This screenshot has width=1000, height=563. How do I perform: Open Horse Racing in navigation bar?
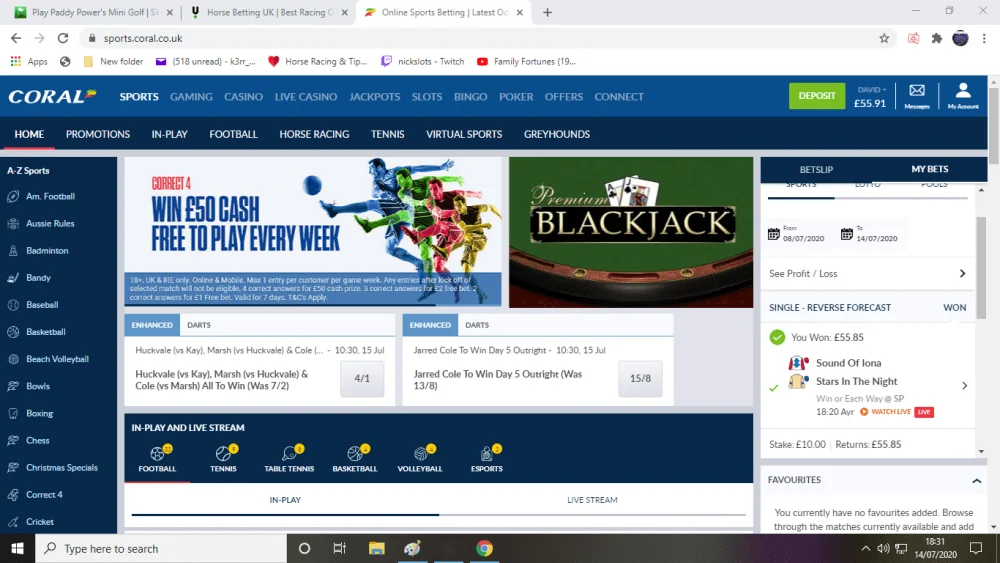tap(314, 134)
